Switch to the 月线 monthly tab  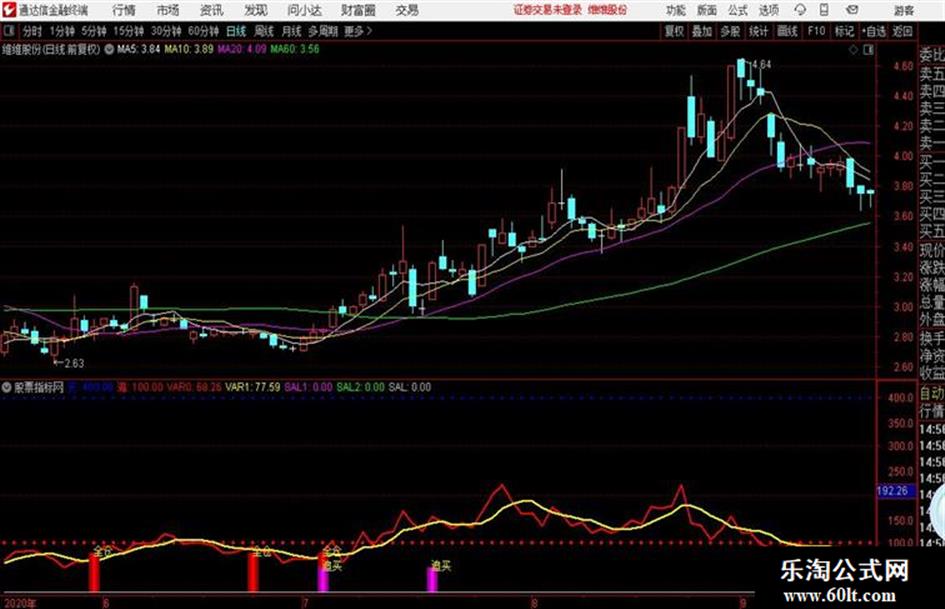(291, 31)
